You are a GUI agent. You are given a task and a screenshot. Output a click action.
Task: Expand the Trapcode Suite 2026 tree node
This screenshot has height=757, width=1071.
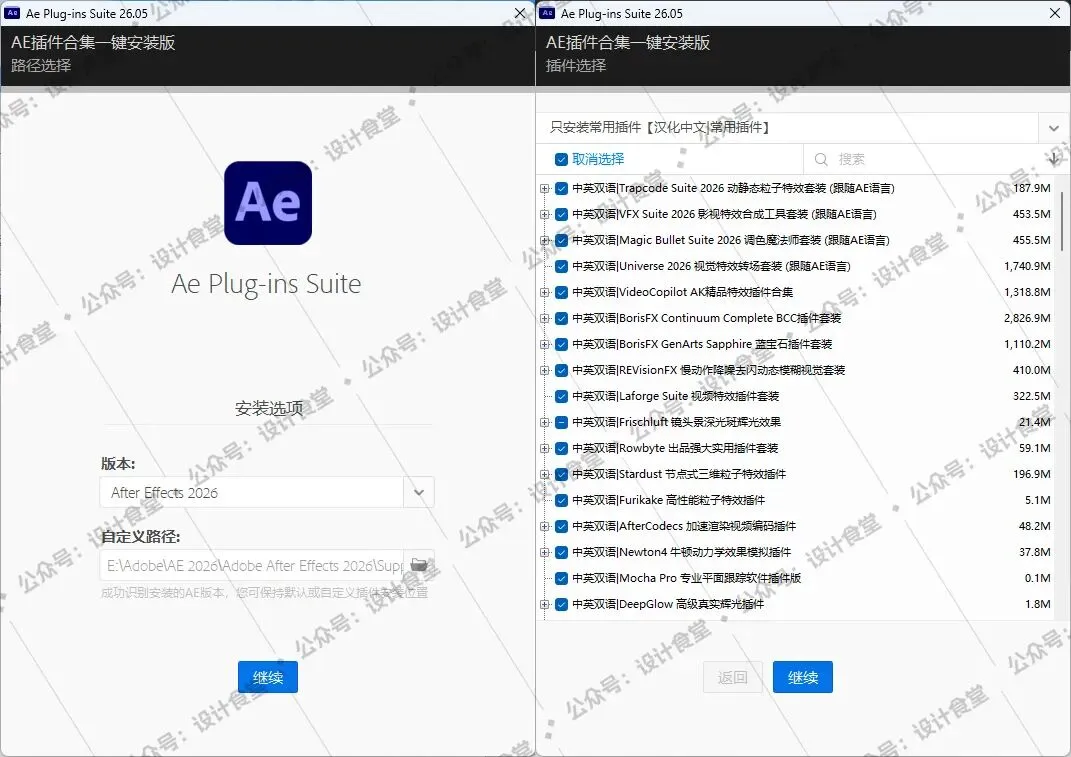point(544,188)
